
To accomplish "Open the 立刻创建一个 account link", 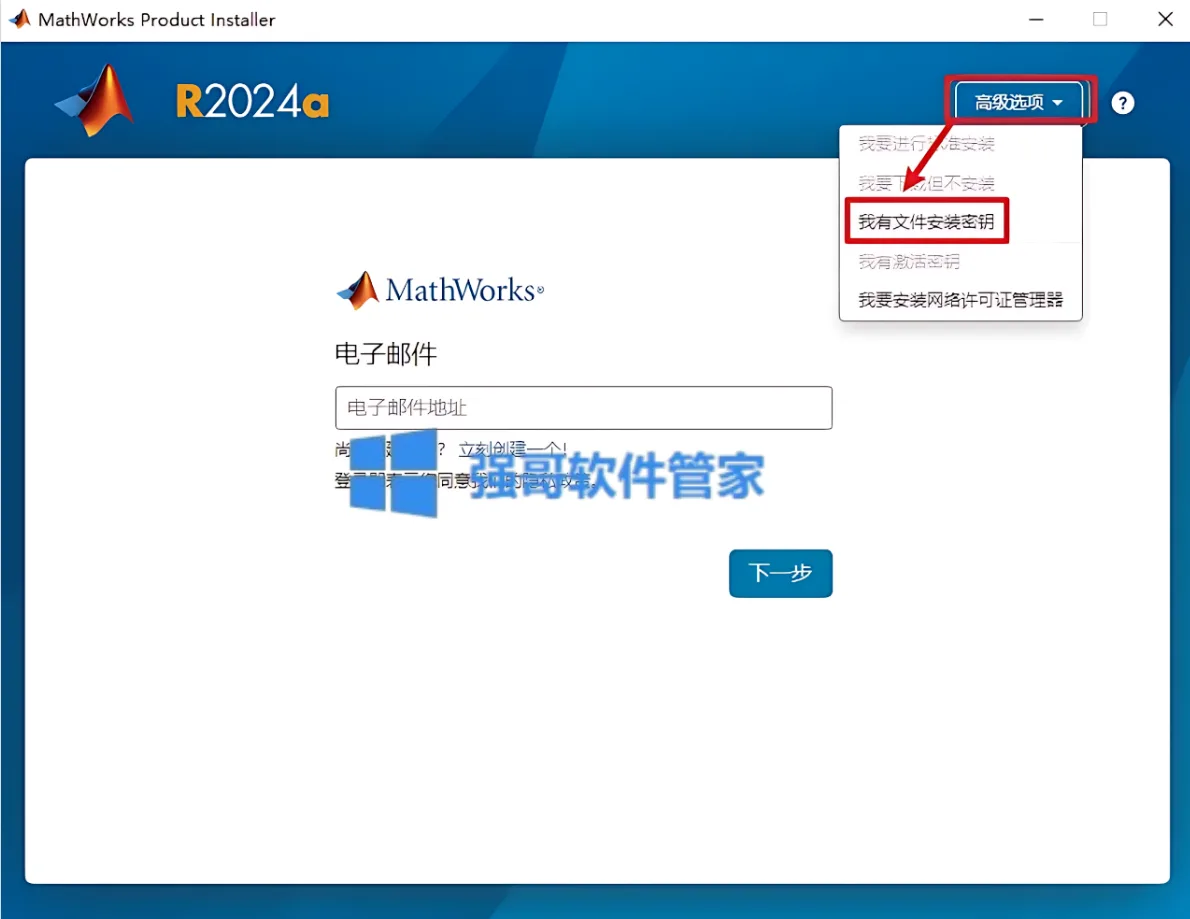I will click(x=512, y=449).
